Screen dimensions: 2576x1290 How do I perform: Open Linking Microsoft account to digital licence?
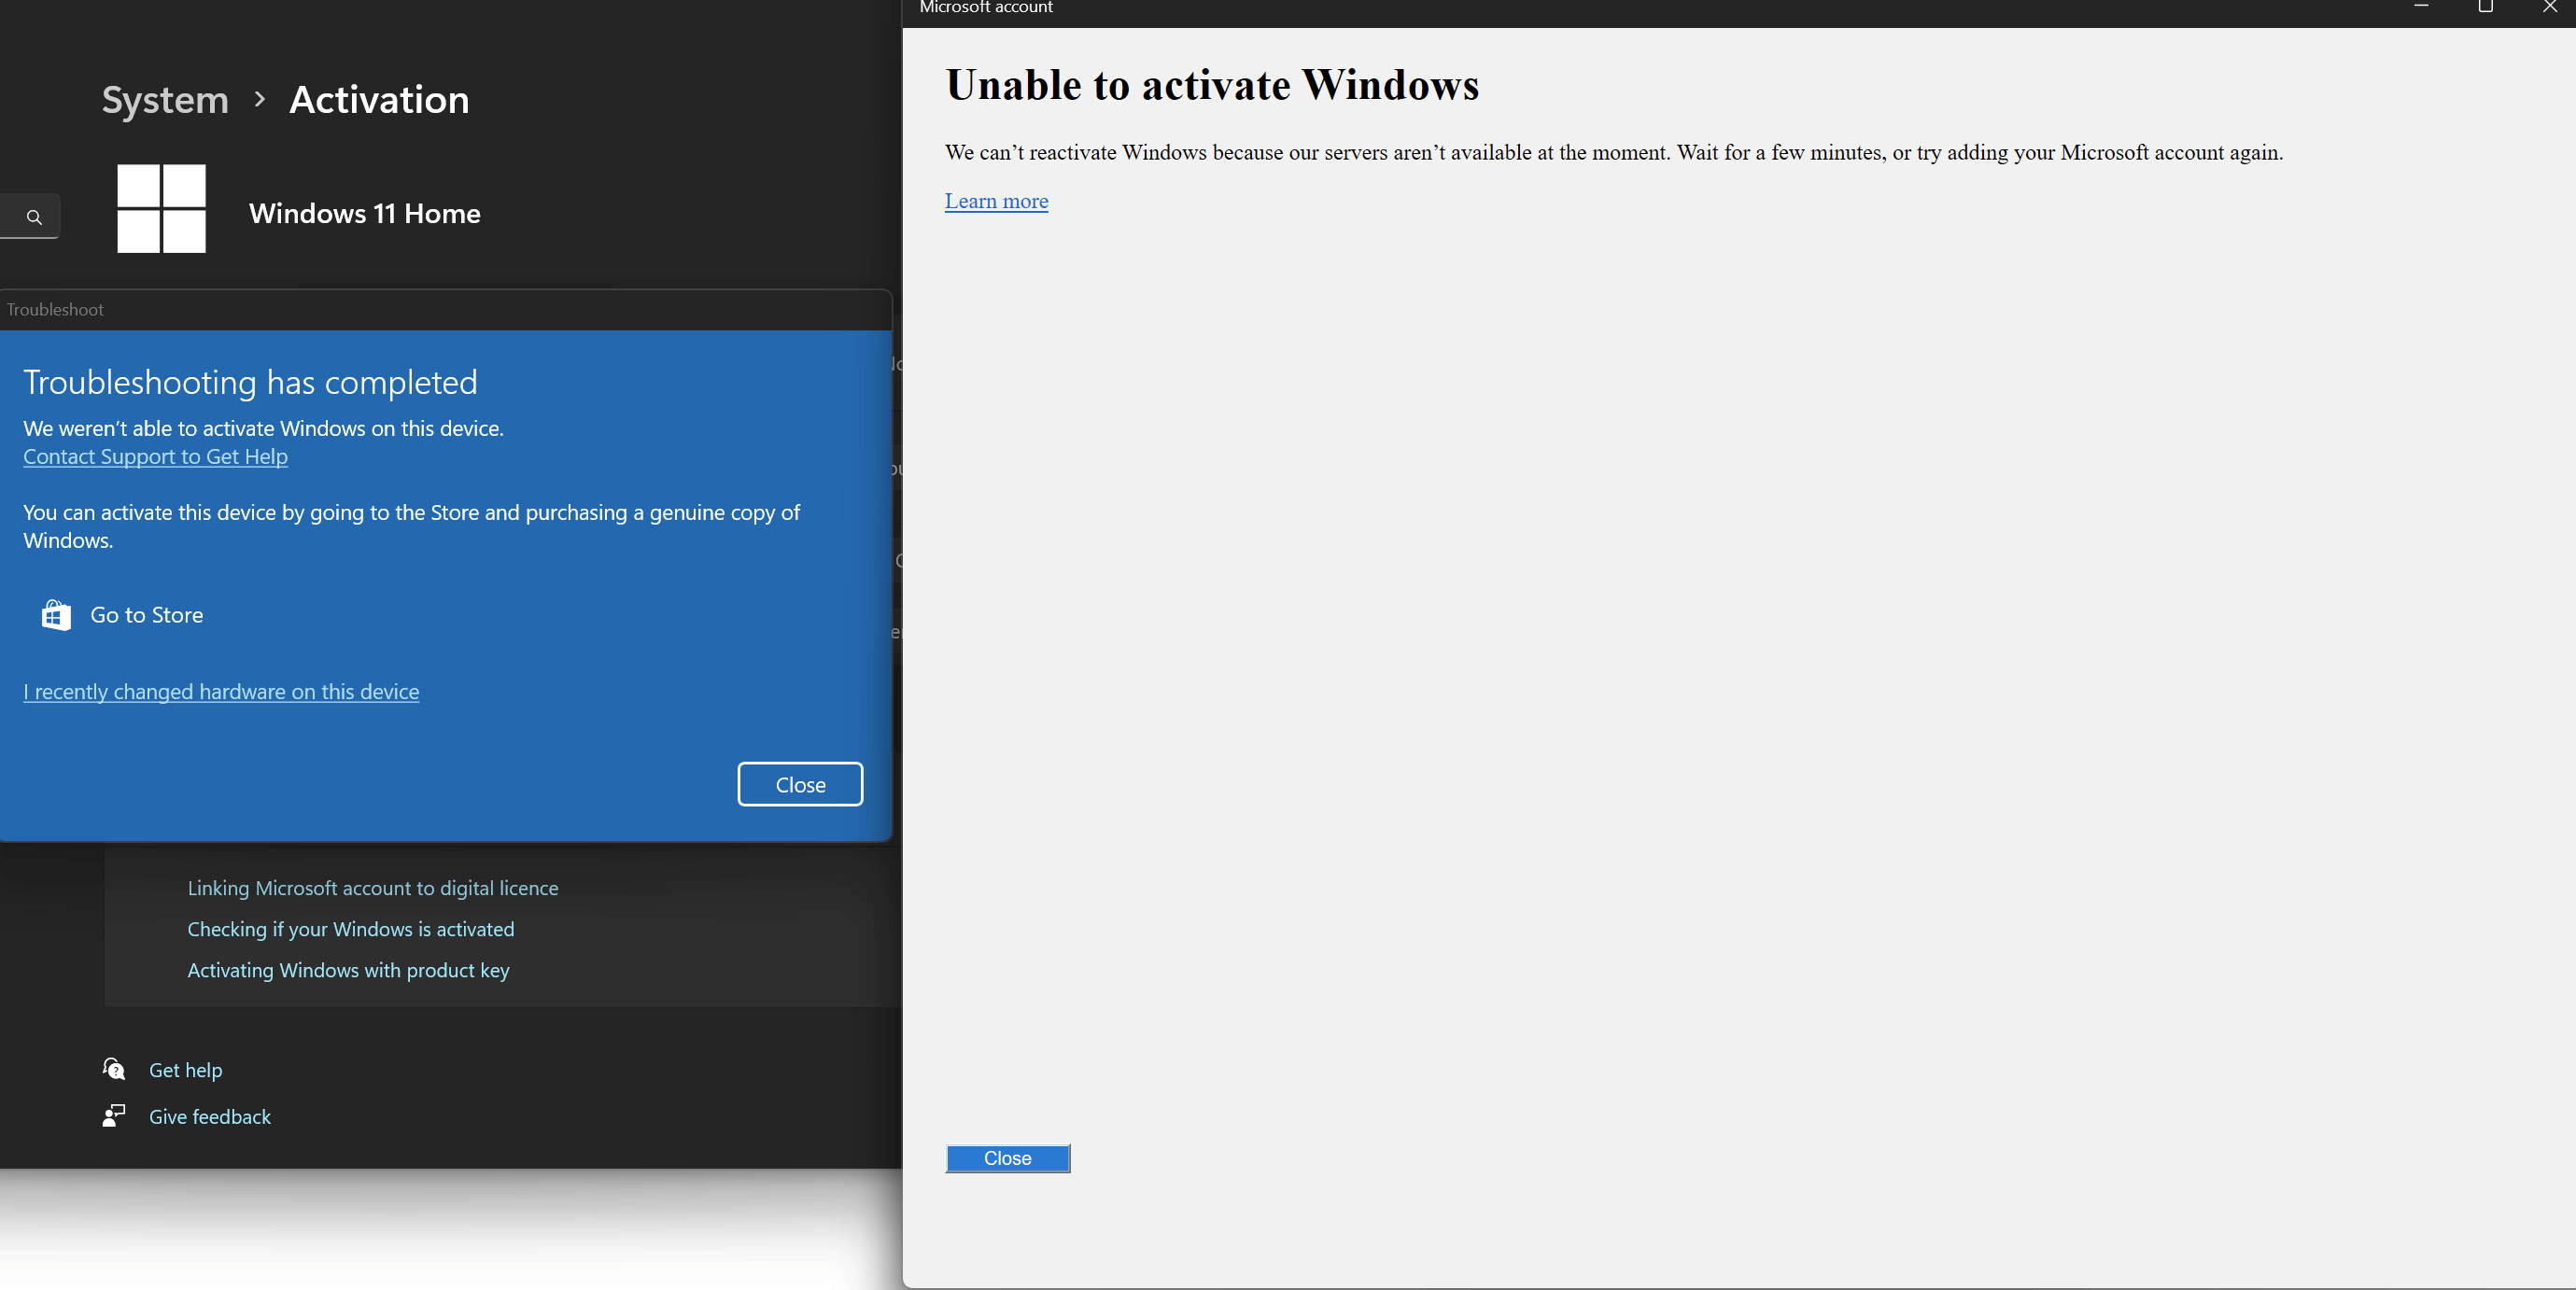click(372, 888)
